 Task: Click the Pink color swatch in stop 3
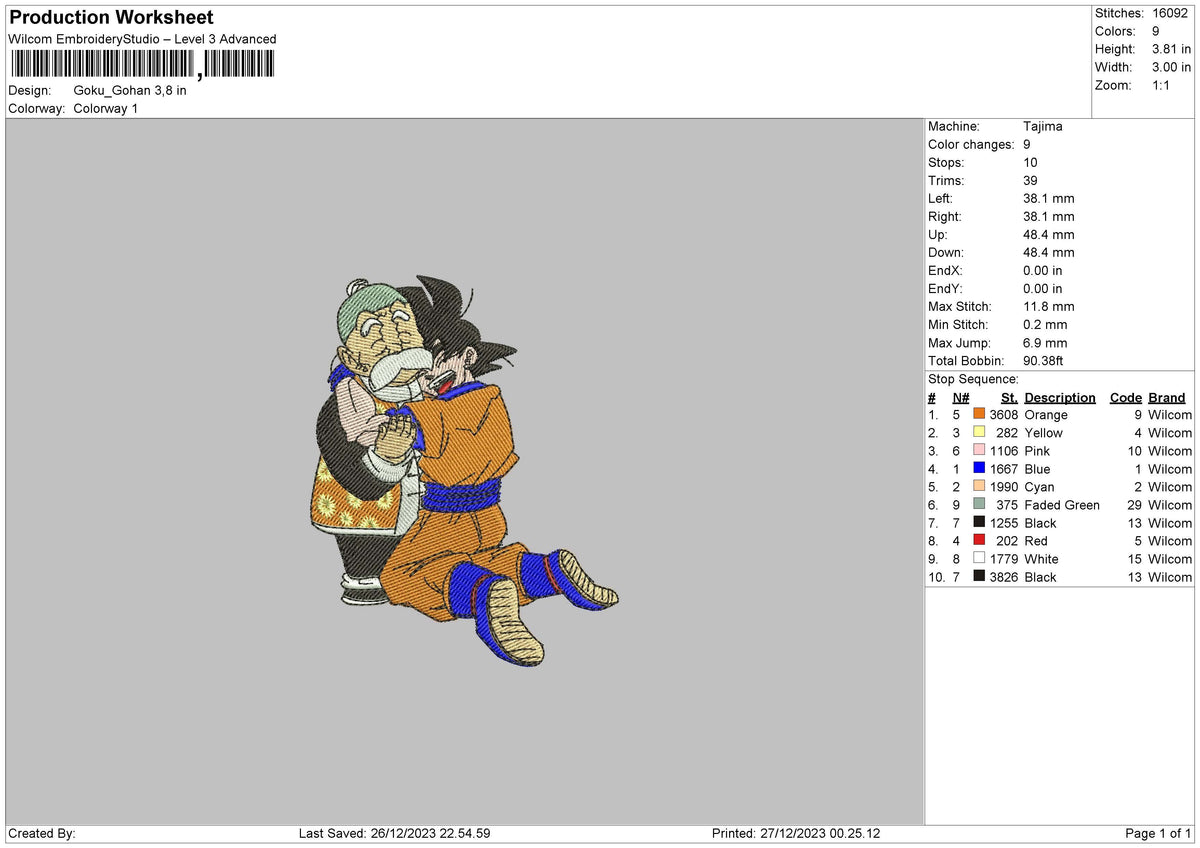tap(979, 450)
